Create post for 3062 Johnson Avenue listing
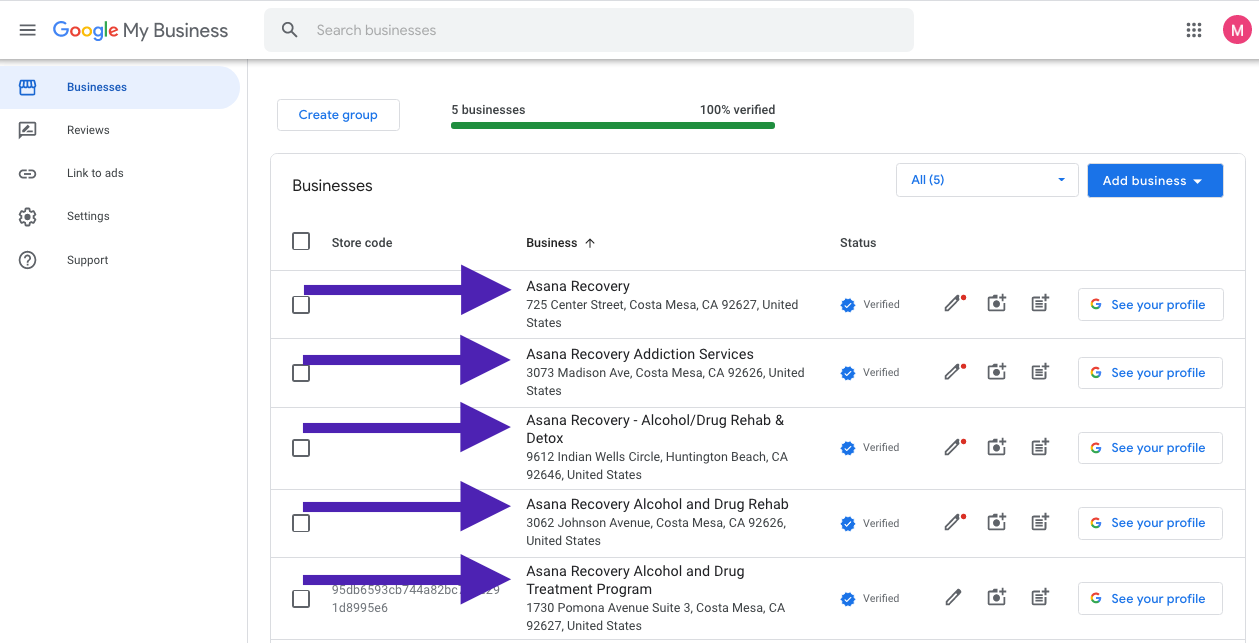Image resolution: width=1259 pixels, height=643 pixels. [1040, 522]
